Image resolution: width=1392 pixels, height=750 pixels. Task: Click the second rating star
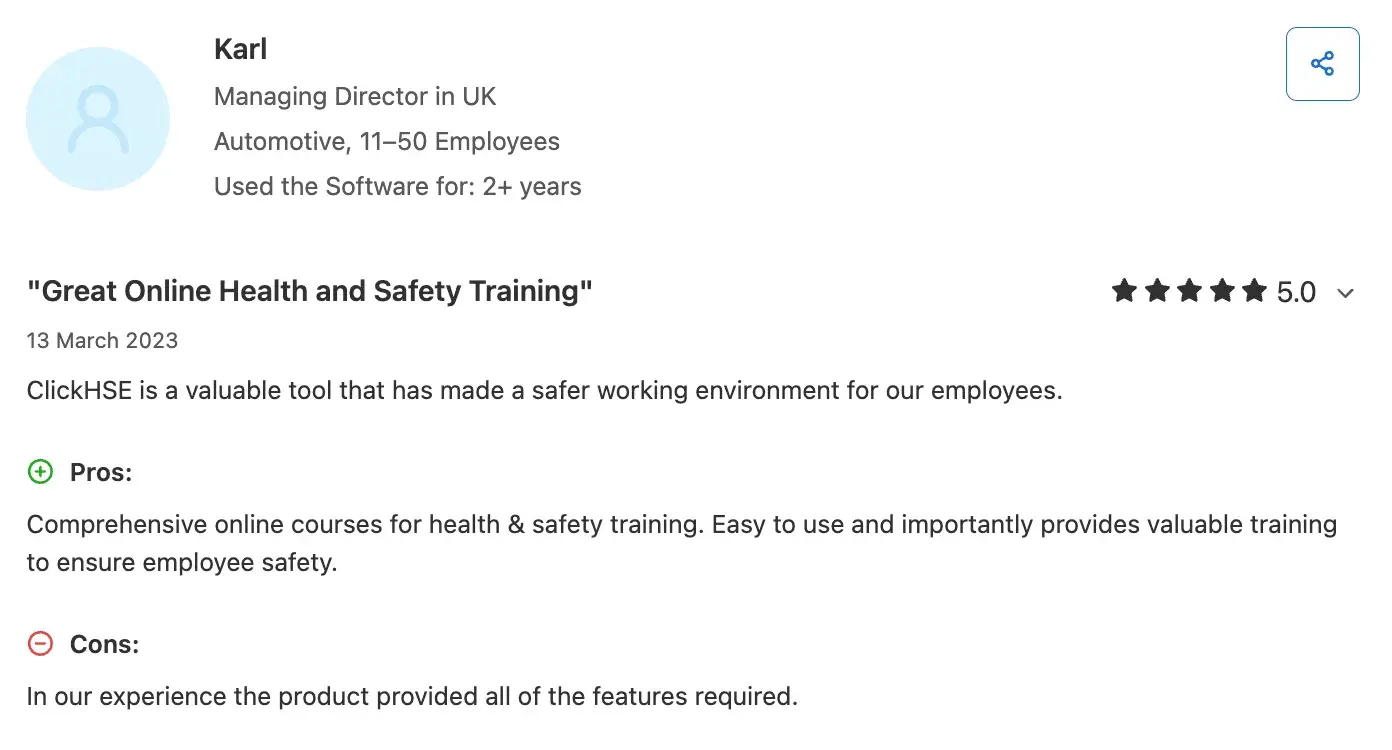tap(1157, 292)
